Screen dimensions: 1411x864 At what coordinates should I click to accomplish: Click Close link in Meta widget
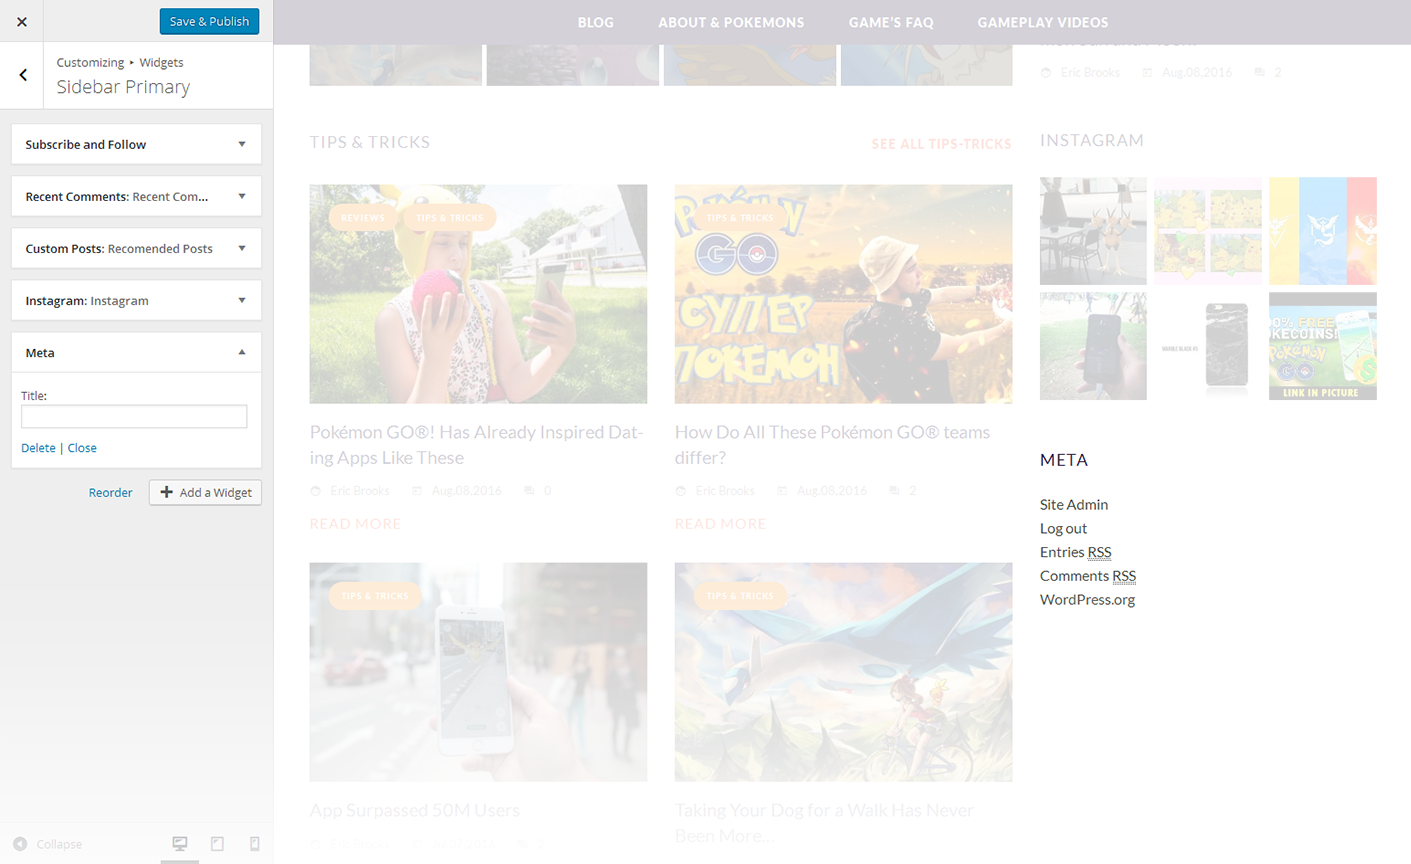pyautogui.click(x=82, y=448)
